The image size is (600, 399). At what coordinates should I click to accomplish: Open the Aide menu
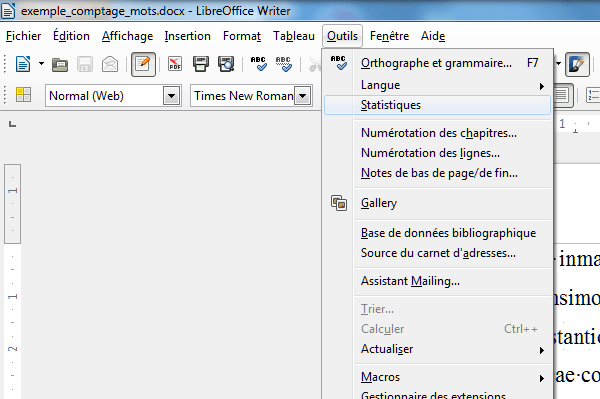[433, 36]
